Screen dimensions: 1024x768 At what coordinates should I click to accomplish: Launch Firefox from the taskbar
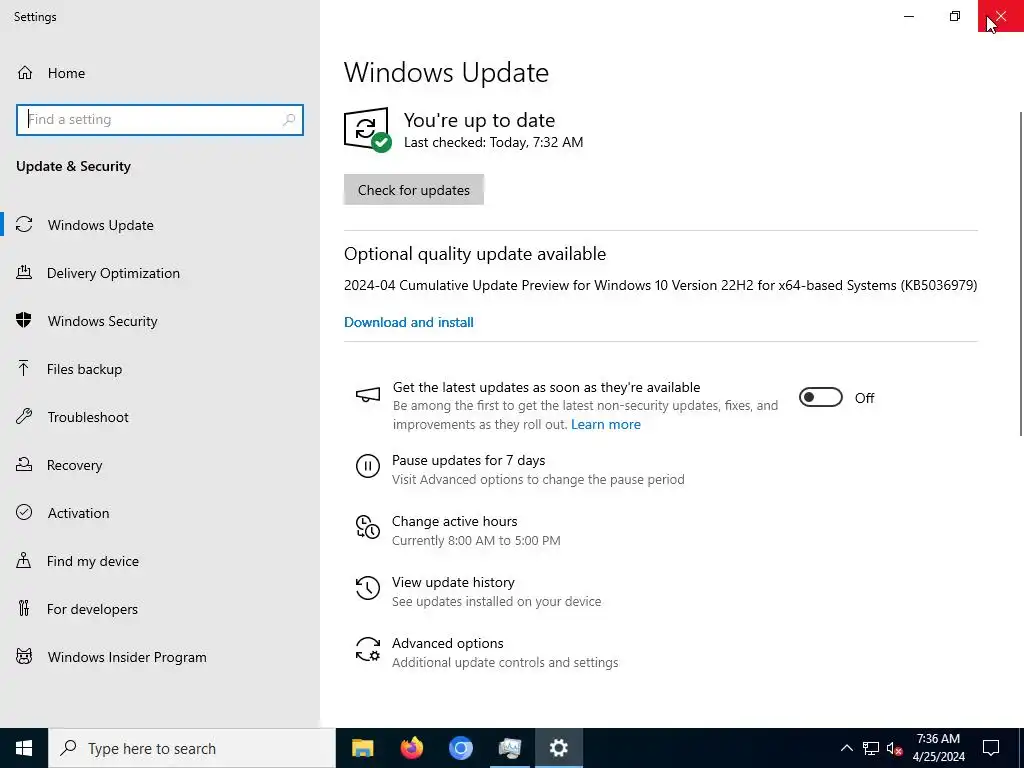(411, 748)
